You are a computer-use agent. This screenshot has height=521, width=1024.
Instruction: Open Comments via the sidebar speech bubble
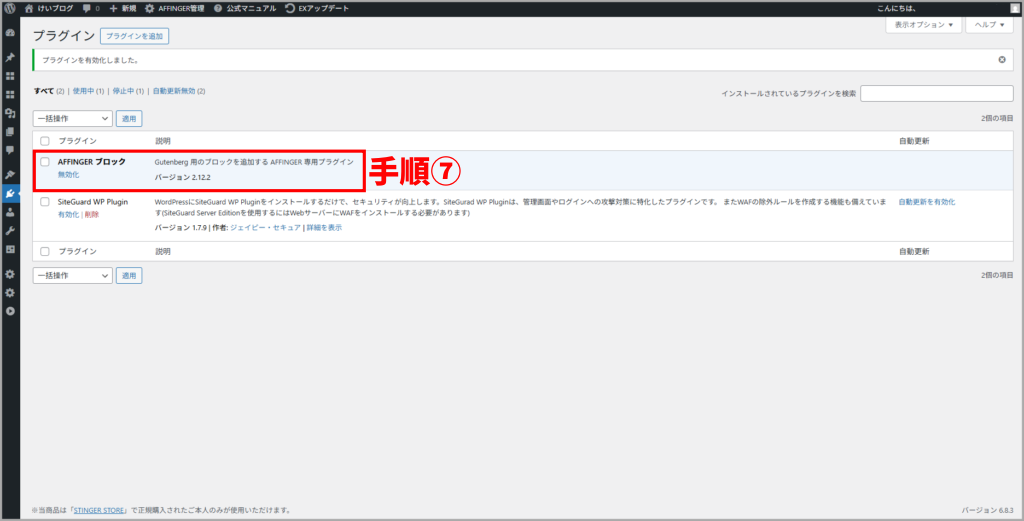point(10,149)
